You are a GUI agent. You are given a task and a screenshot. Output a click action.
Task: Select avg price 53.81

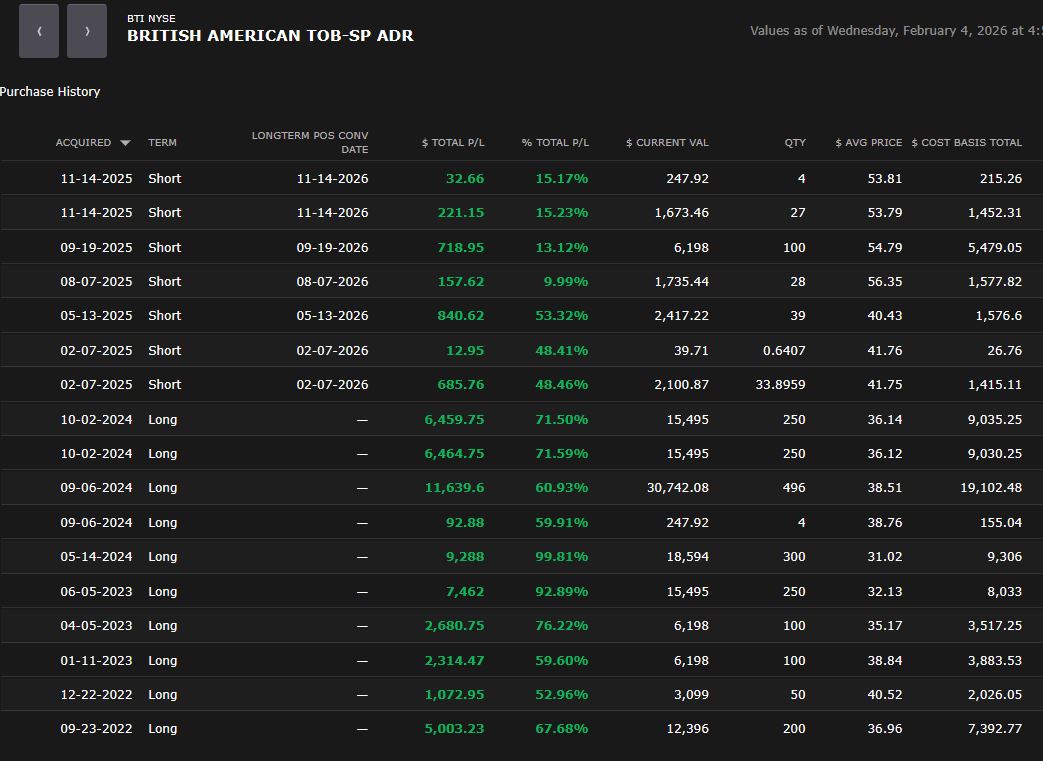tap(885, 178)
